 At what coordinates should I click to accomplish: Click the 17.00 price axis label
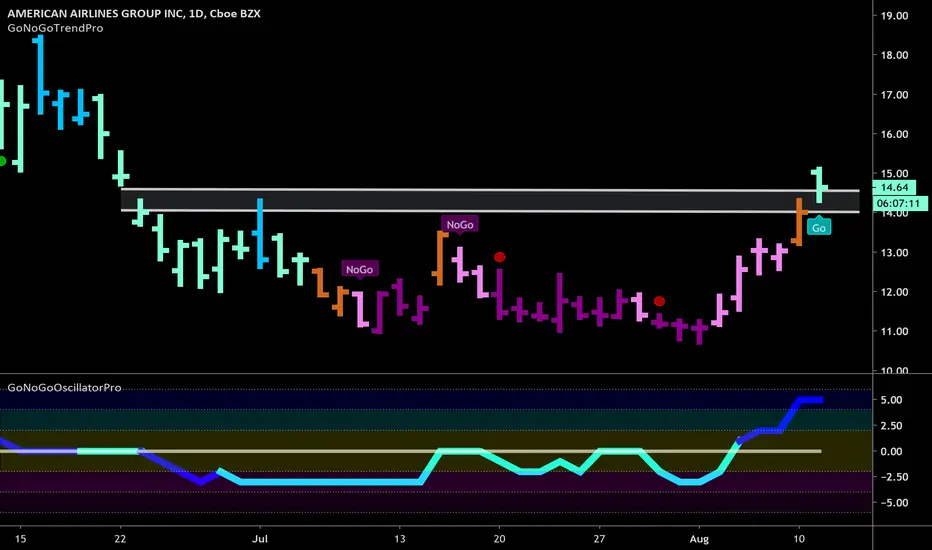[x=894, y=95]
